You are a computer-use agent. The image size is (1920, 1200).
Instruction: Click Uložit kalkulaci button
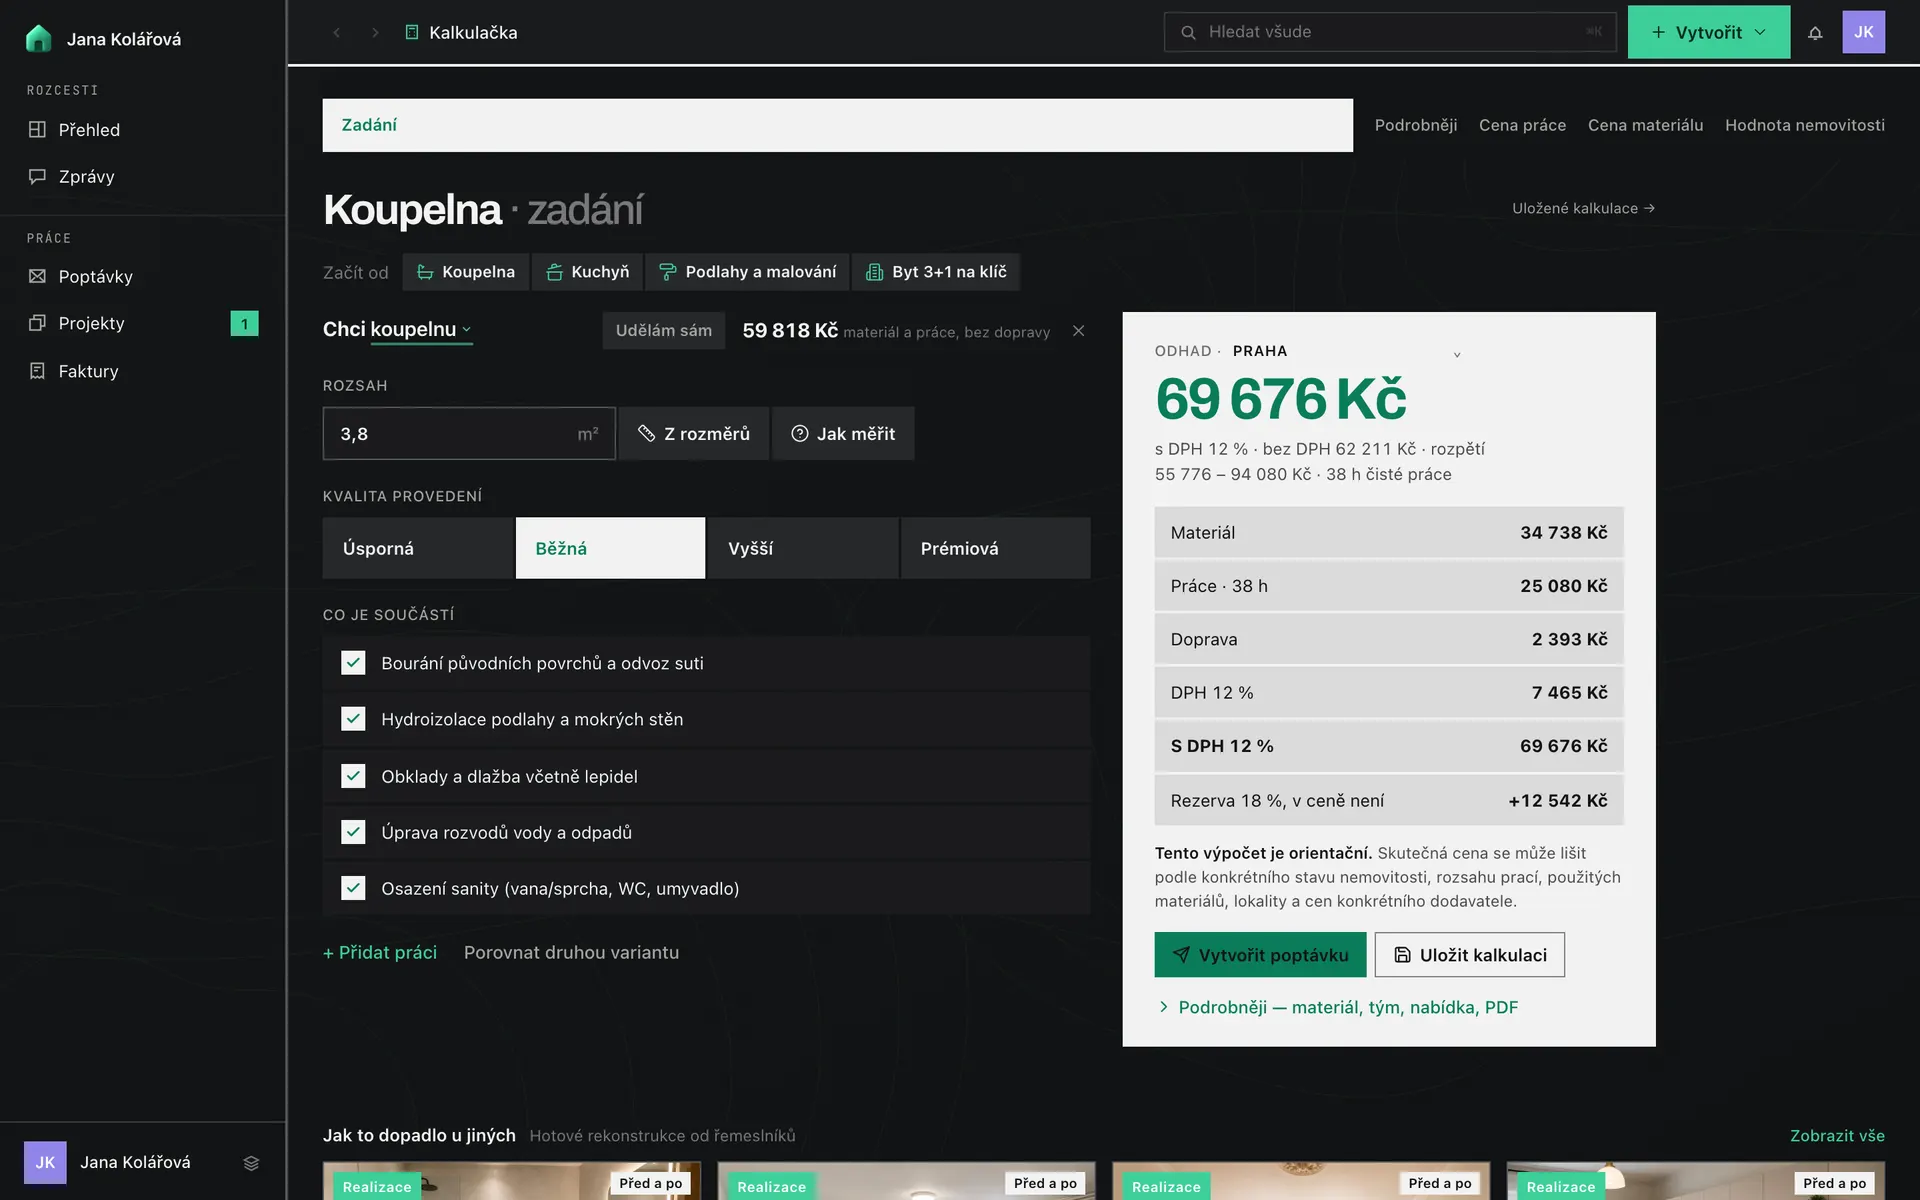pyautogui.click(x=1469, y=955)
